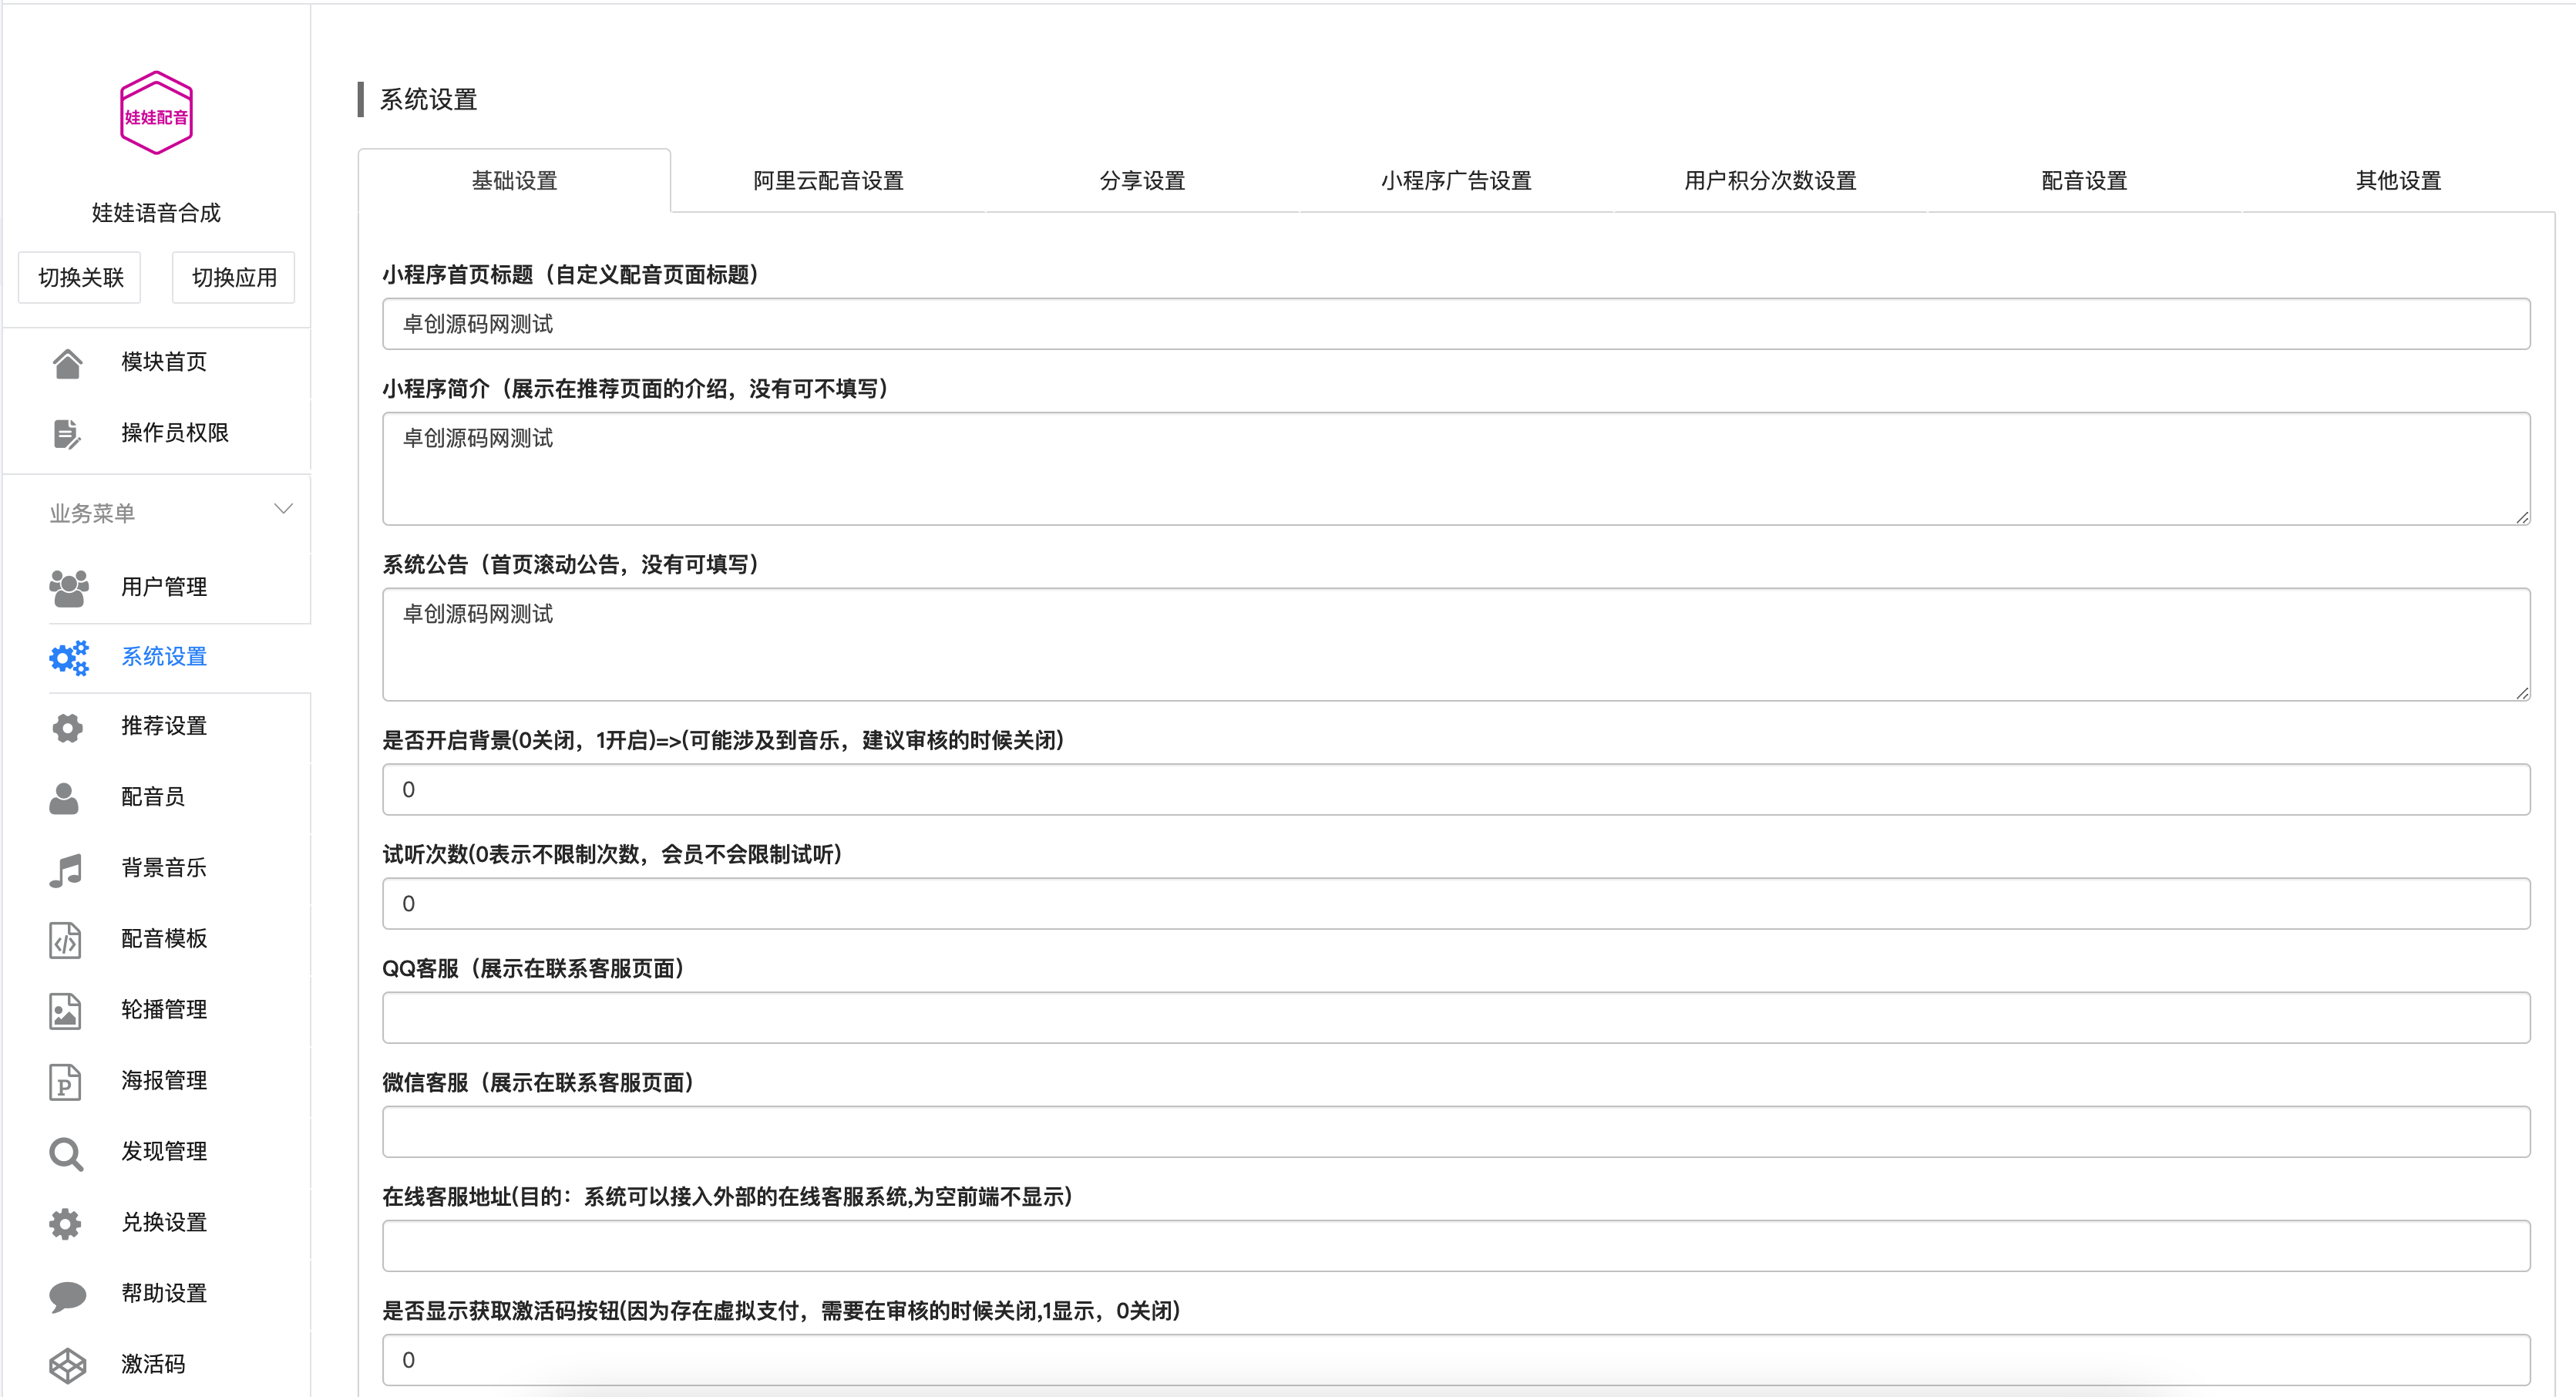2576x1397 pixels.
Task: Select the 基础设置 tab
Action: pyautogui.click(x=514, y=181)
